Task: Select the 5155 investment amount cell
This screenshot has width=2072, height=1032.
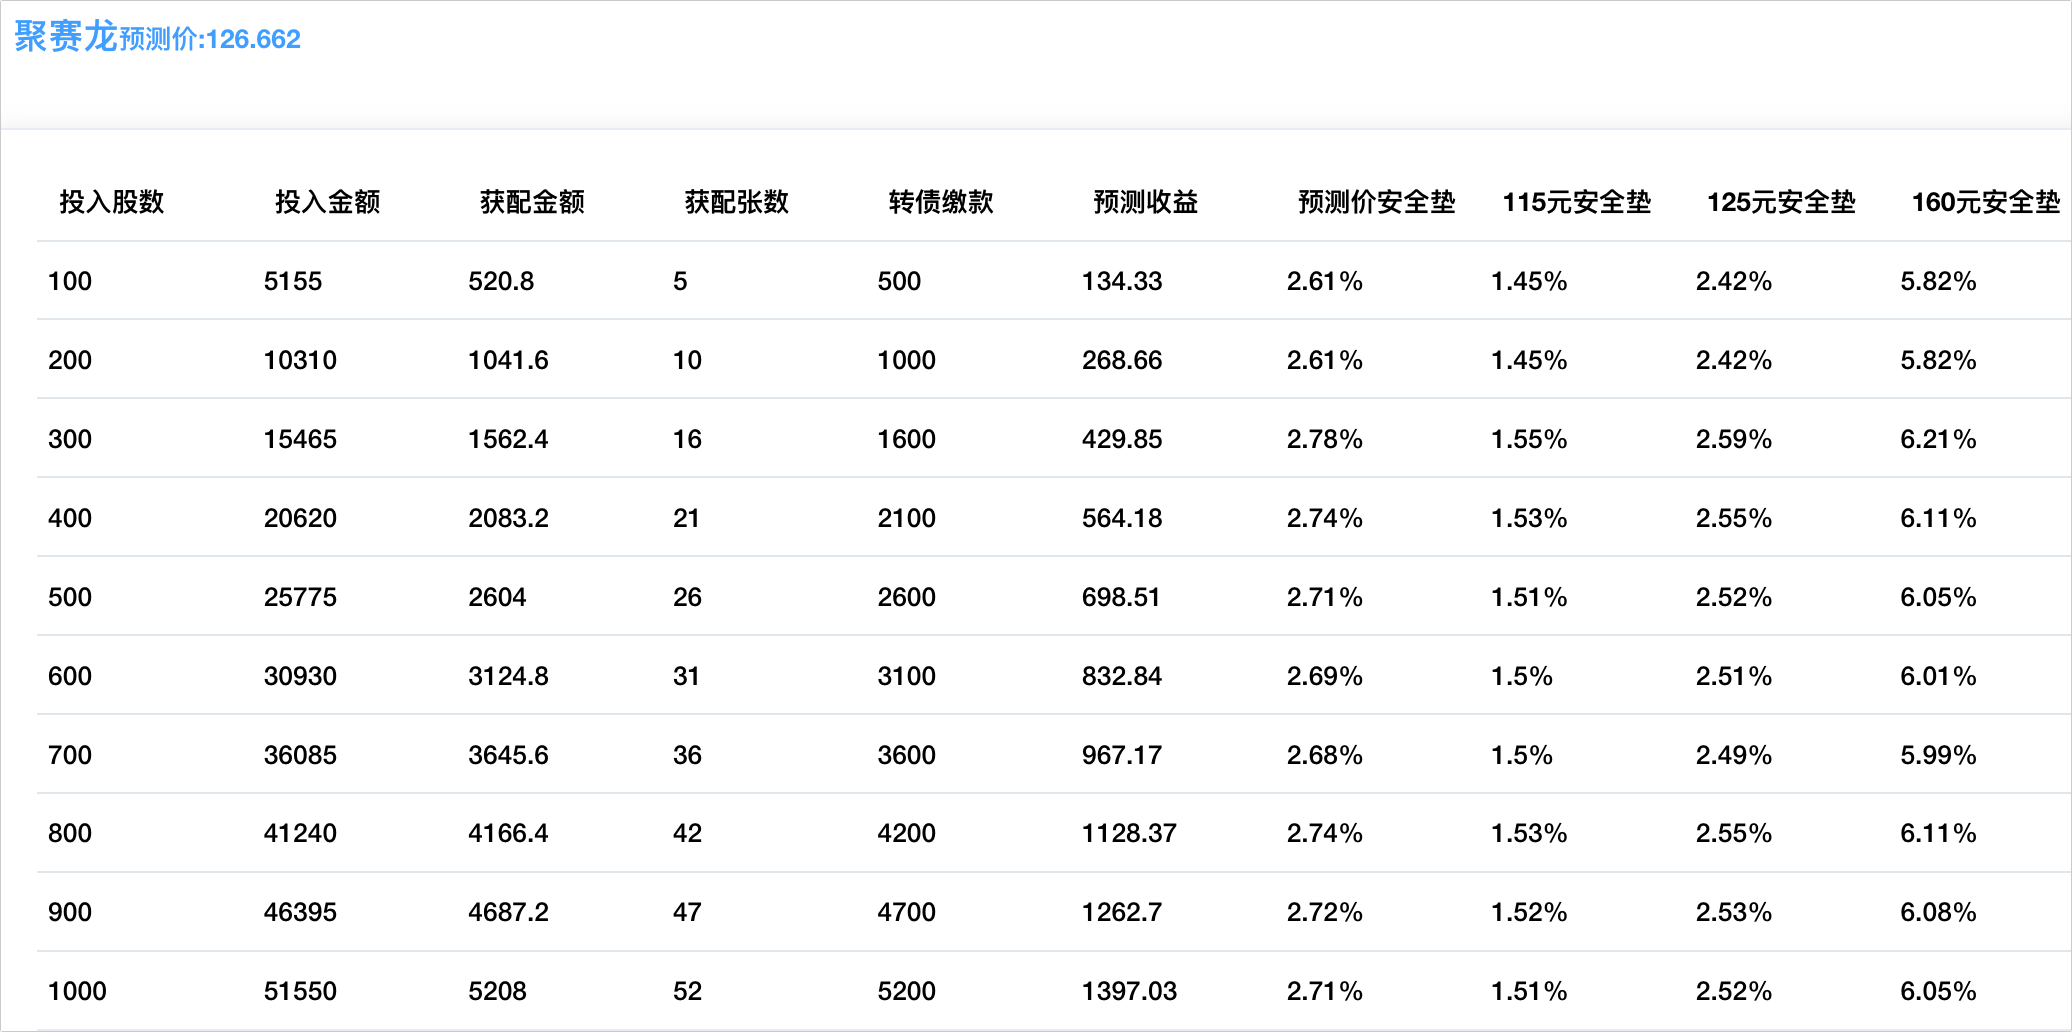Action: [x=293, y=281]
